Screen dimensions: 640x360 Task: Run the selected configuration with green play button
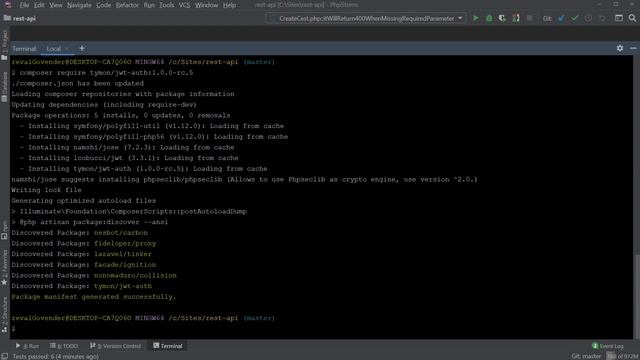[476, 18]
